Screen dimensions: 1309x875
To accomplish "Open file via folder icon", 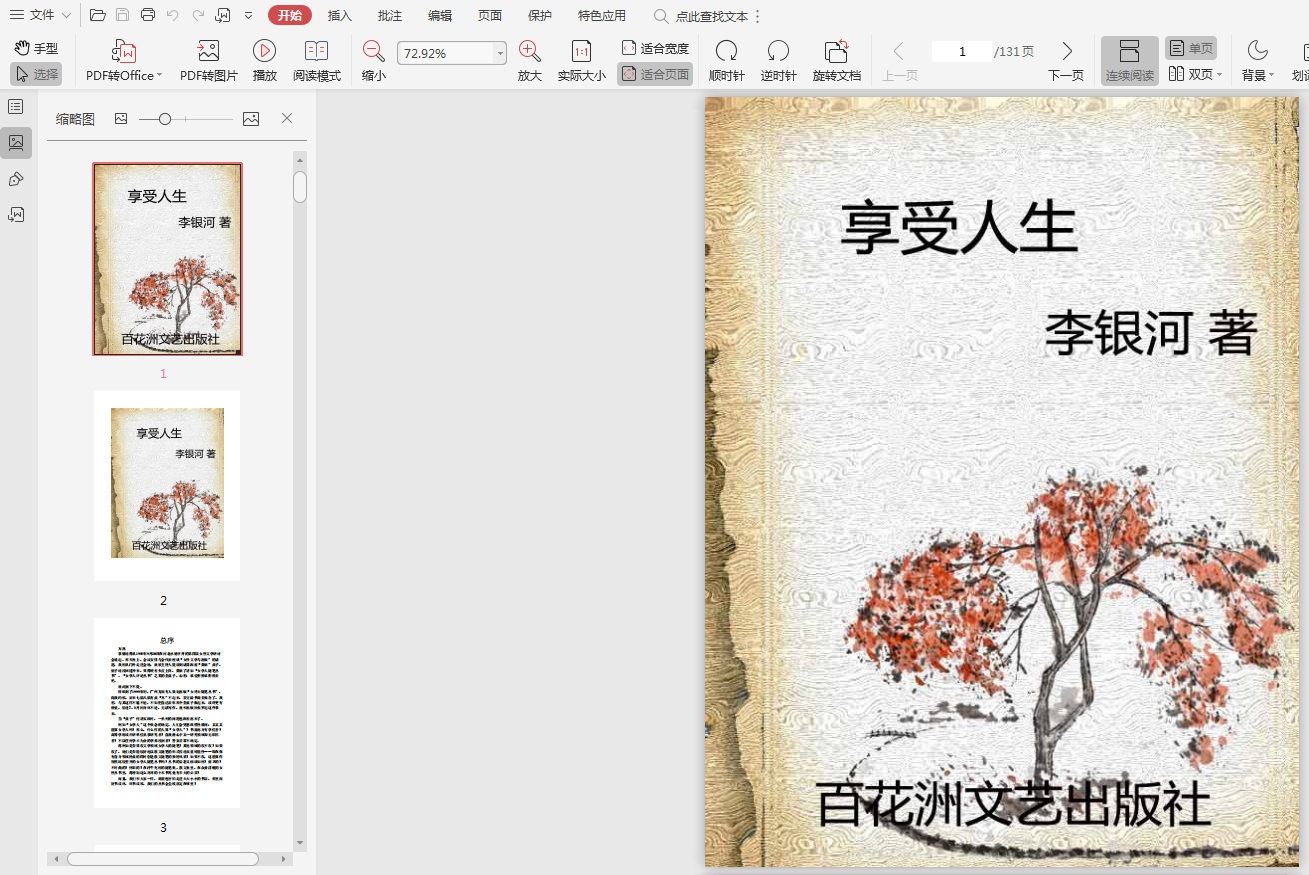I will pos(97,15).
